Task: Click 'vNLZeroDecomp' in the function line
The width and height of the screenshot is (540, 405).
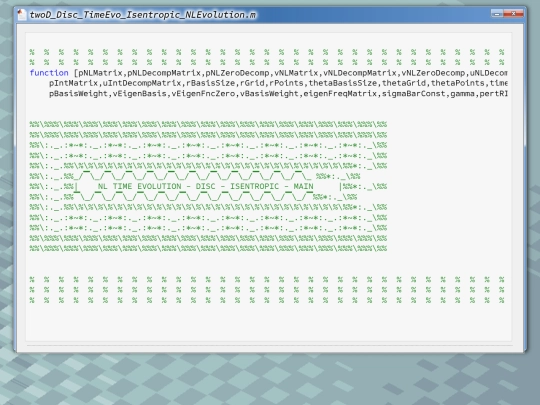Action: point(433,73)
